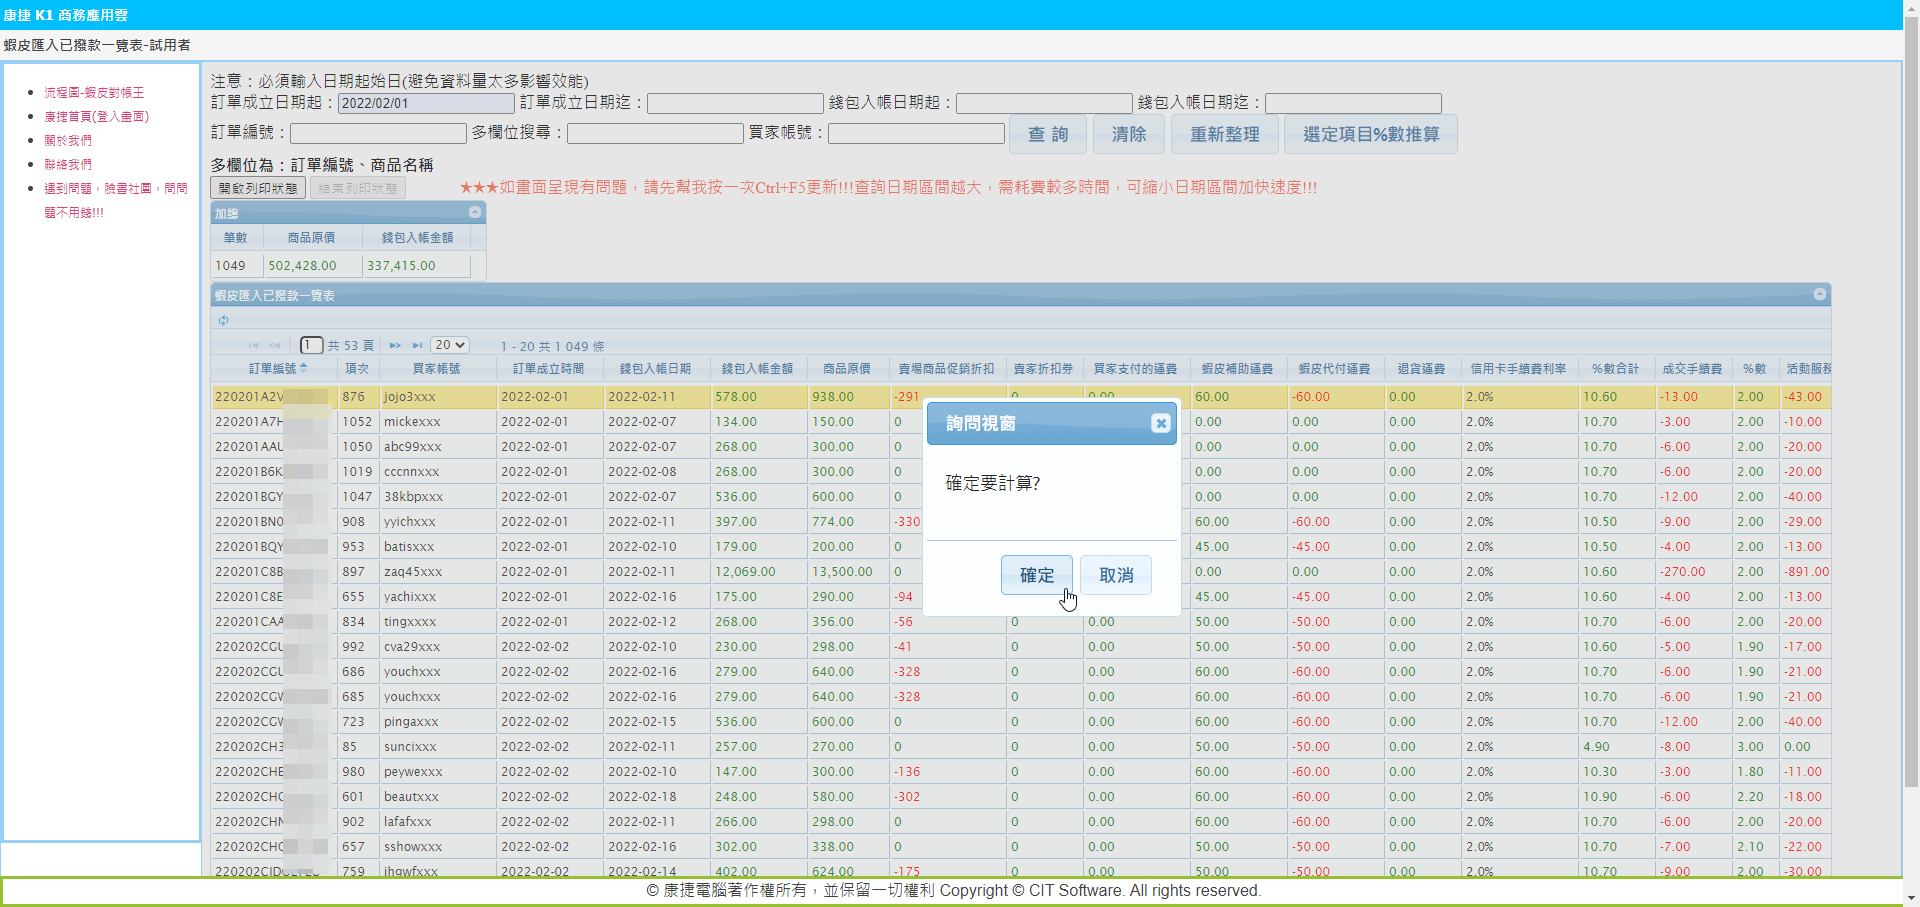This screenshot has width=1920, height=907.
Task: Collapse the 蝦皮匯入已撥款一覽表 grid panel
Action: 1820,294
